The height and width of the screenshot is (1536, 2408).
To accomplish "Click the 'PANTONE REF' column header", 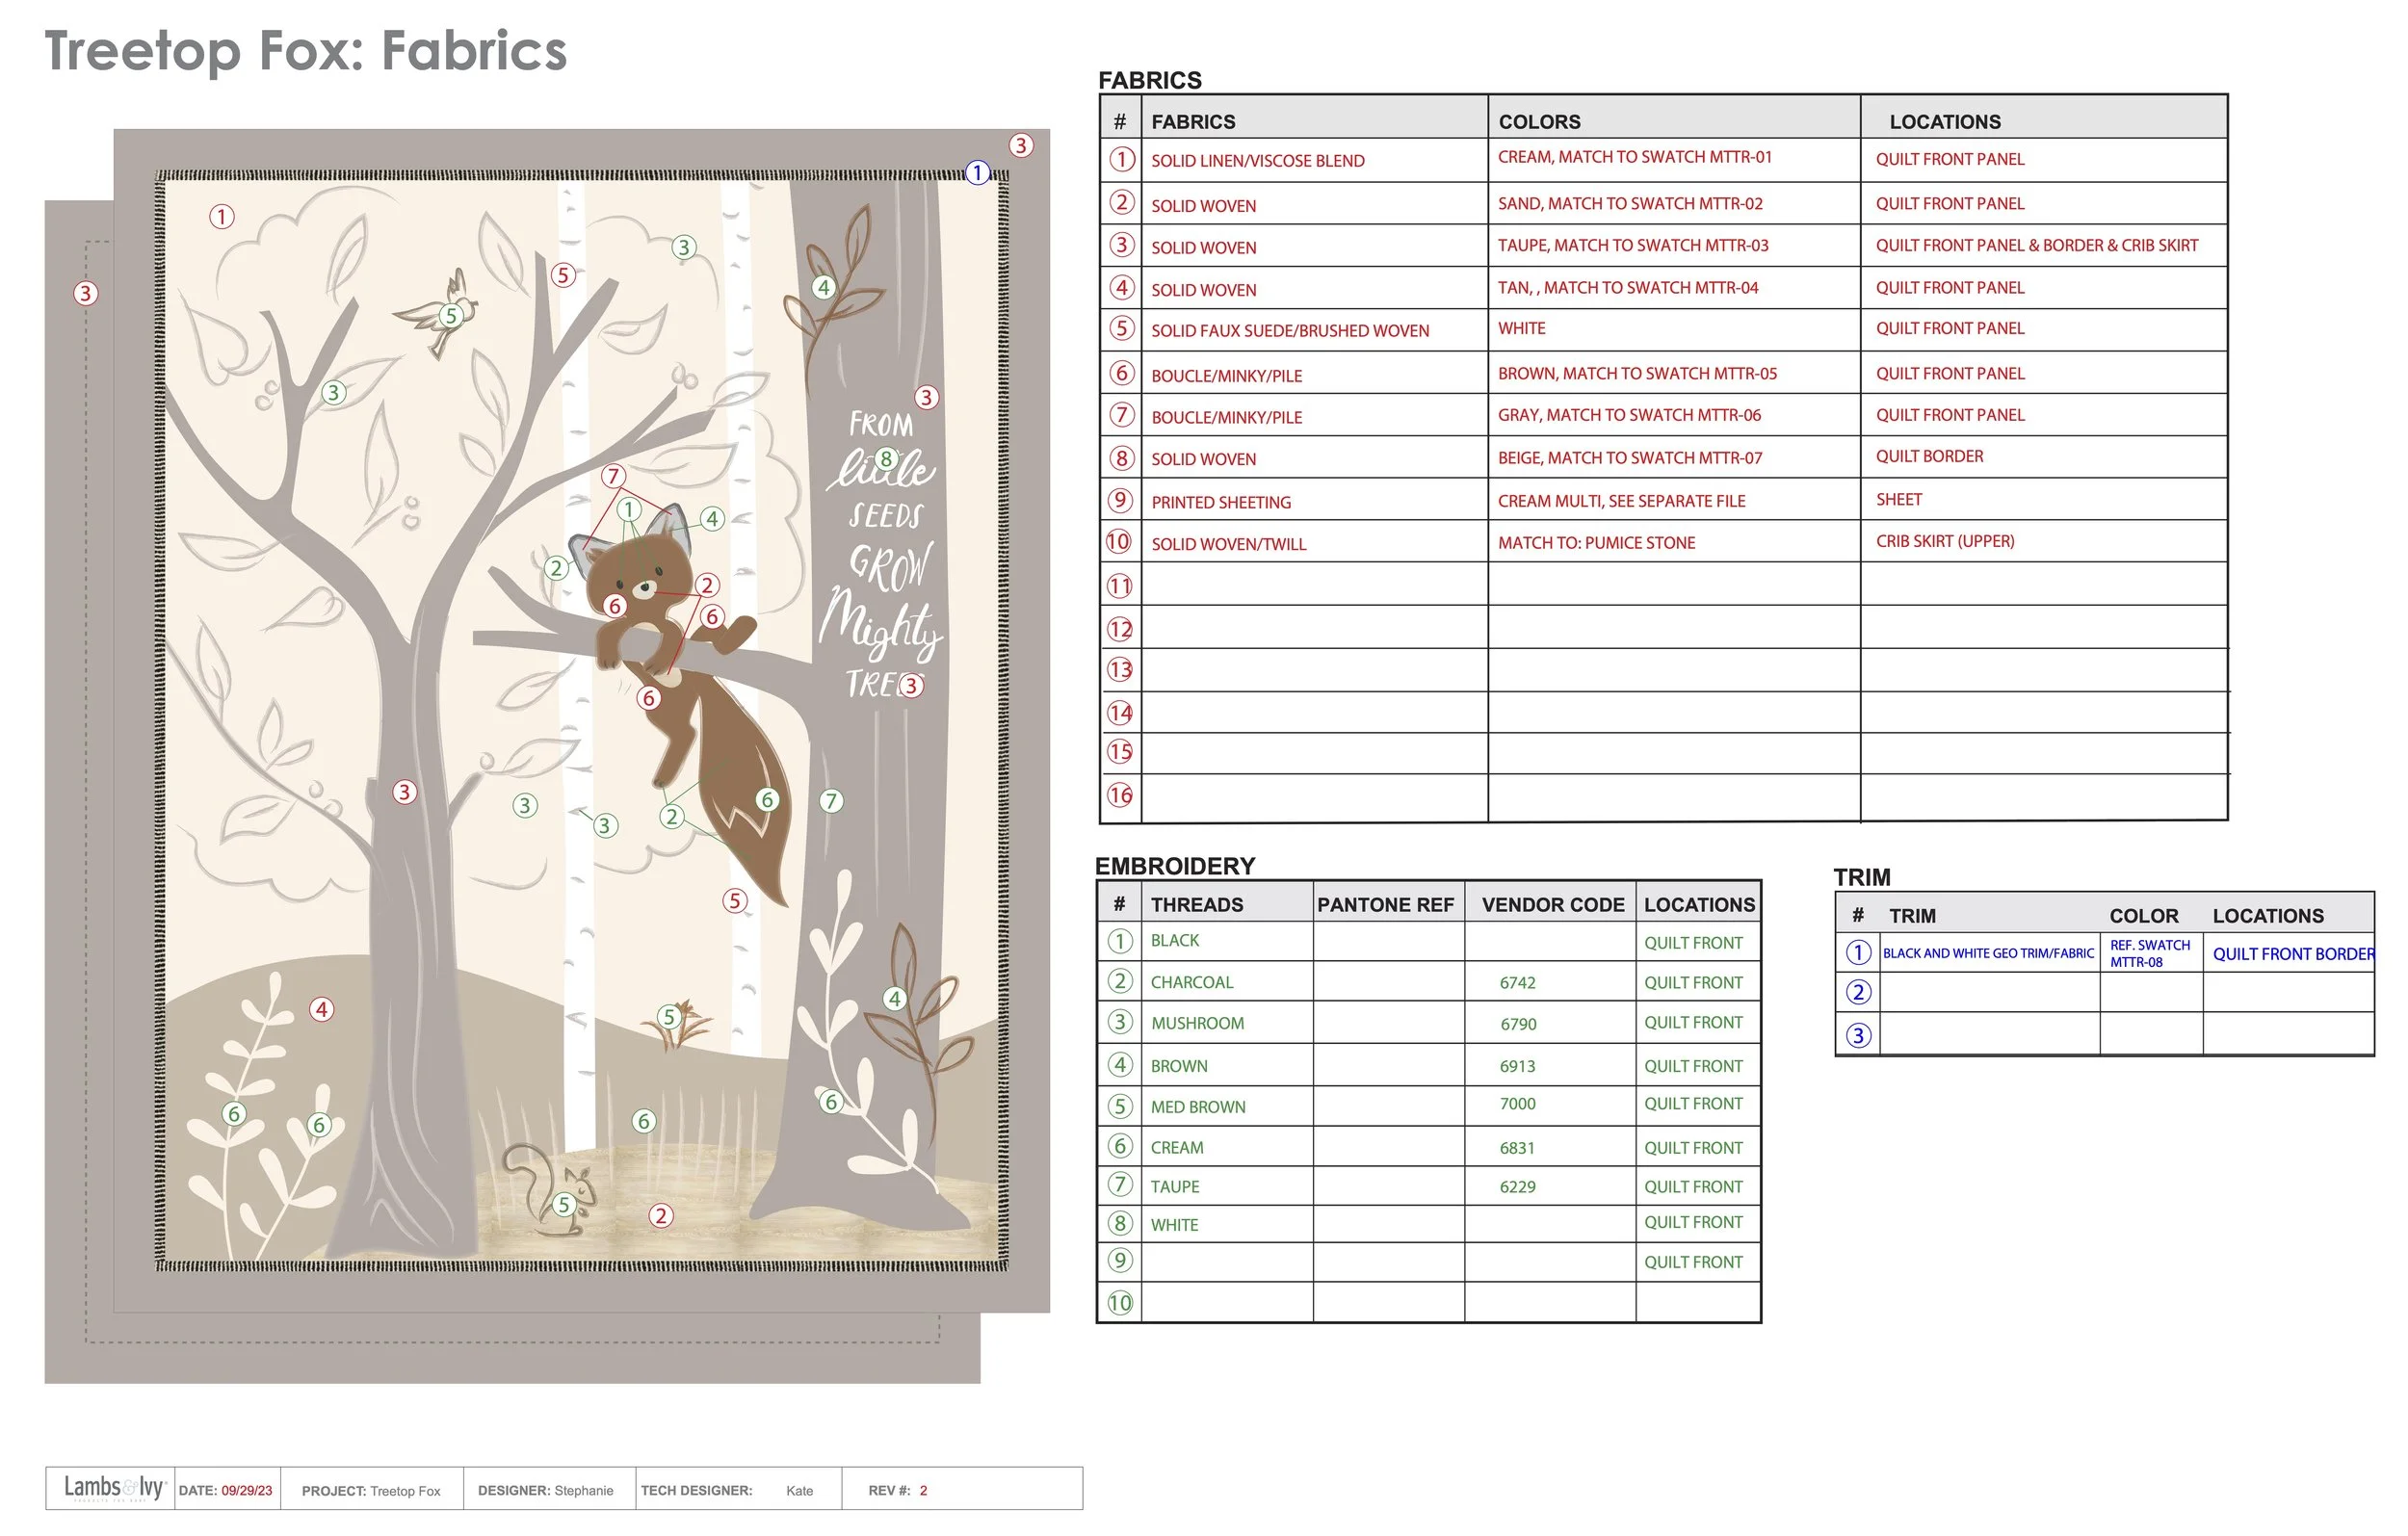I will click(x=1385, y=905).
